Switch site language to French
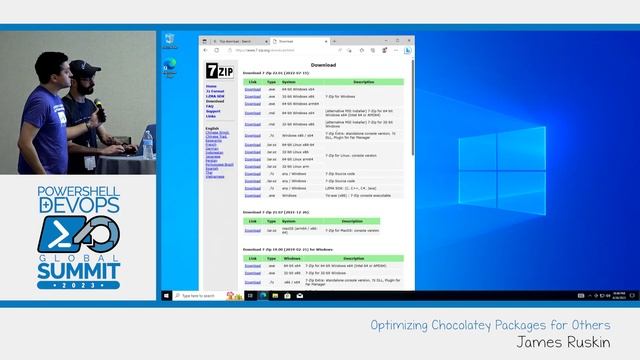 [211, 144]
